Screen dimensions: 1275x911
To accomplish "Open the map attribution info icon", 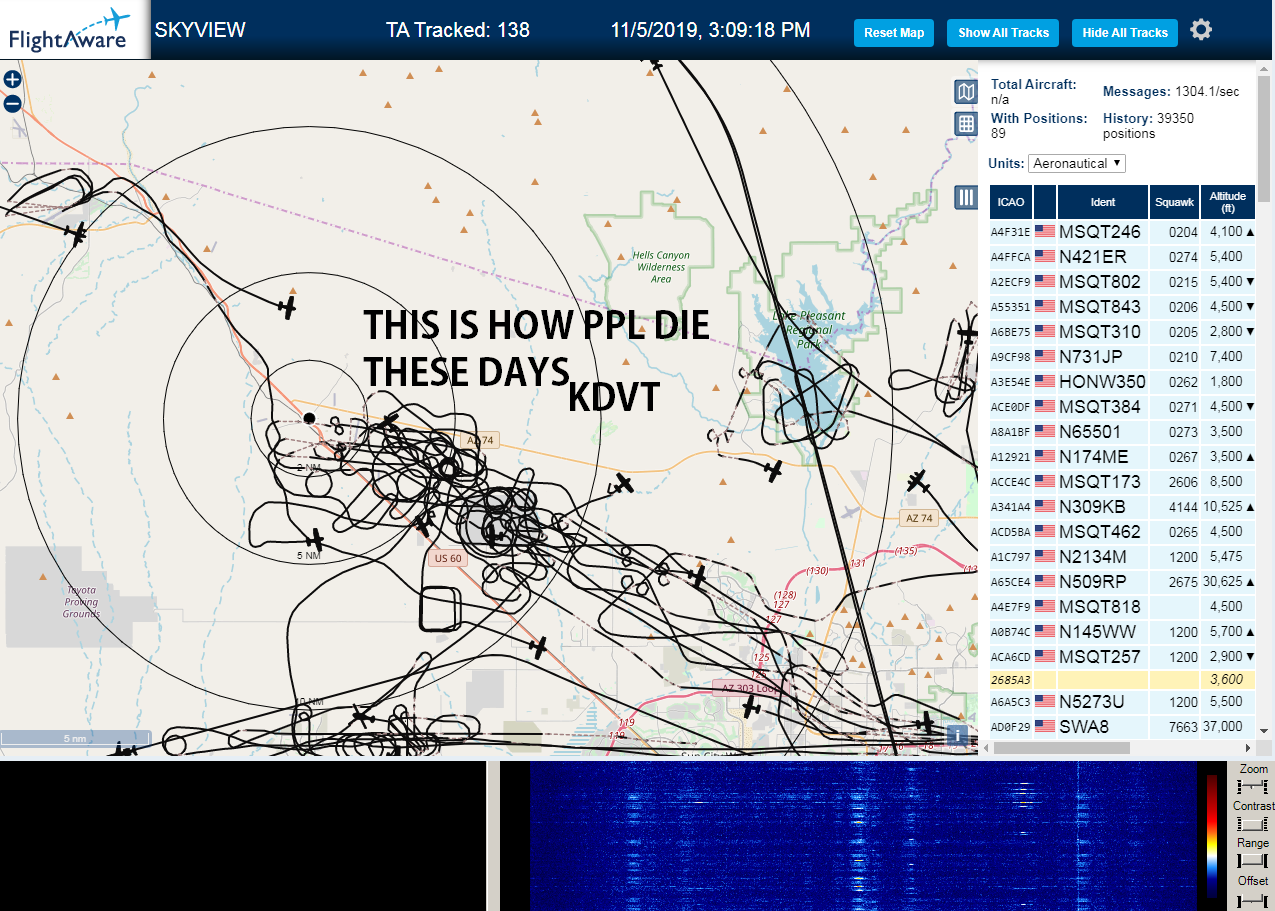I will click(x=956, y=736).
